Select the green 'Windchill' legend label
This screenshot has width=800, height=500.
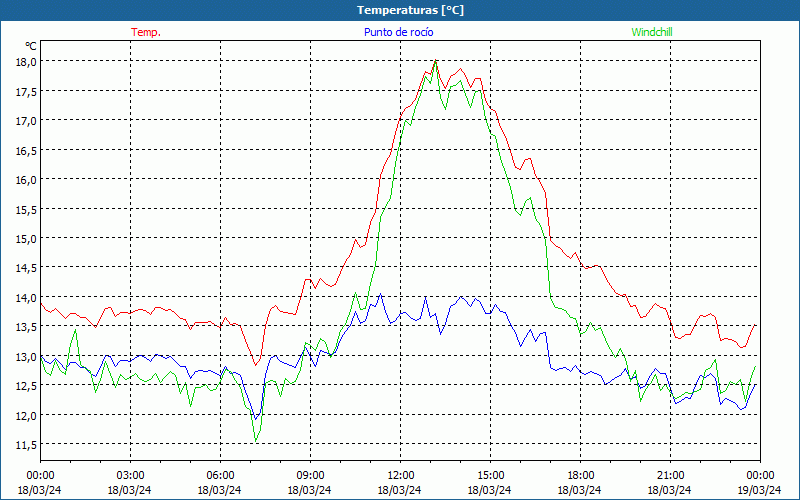coord(652,32)
